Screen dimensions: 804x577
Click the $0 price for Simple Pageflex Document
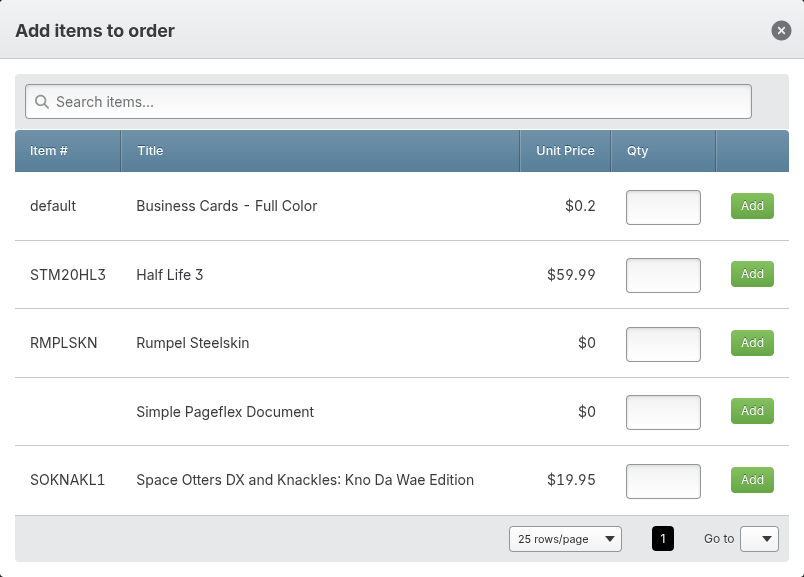click(587, 411)
